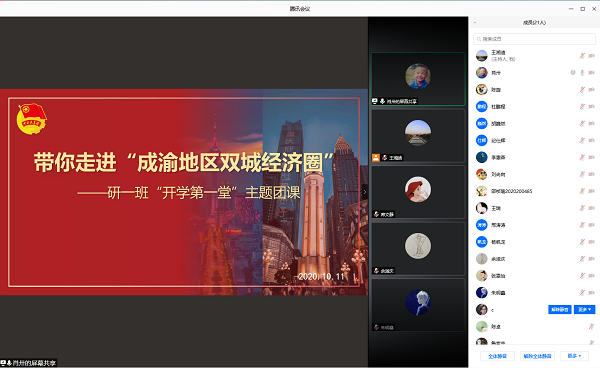The image size is (600, 368).
Task: Click the shield icon in the child-photo member's row
Action: coord(573,73)
